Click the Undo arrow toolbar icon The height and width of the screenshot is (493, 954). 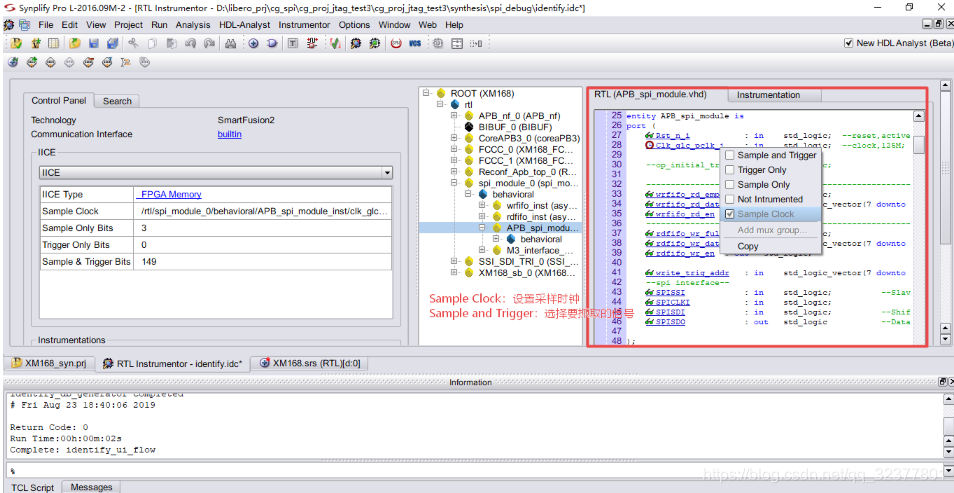190,43
